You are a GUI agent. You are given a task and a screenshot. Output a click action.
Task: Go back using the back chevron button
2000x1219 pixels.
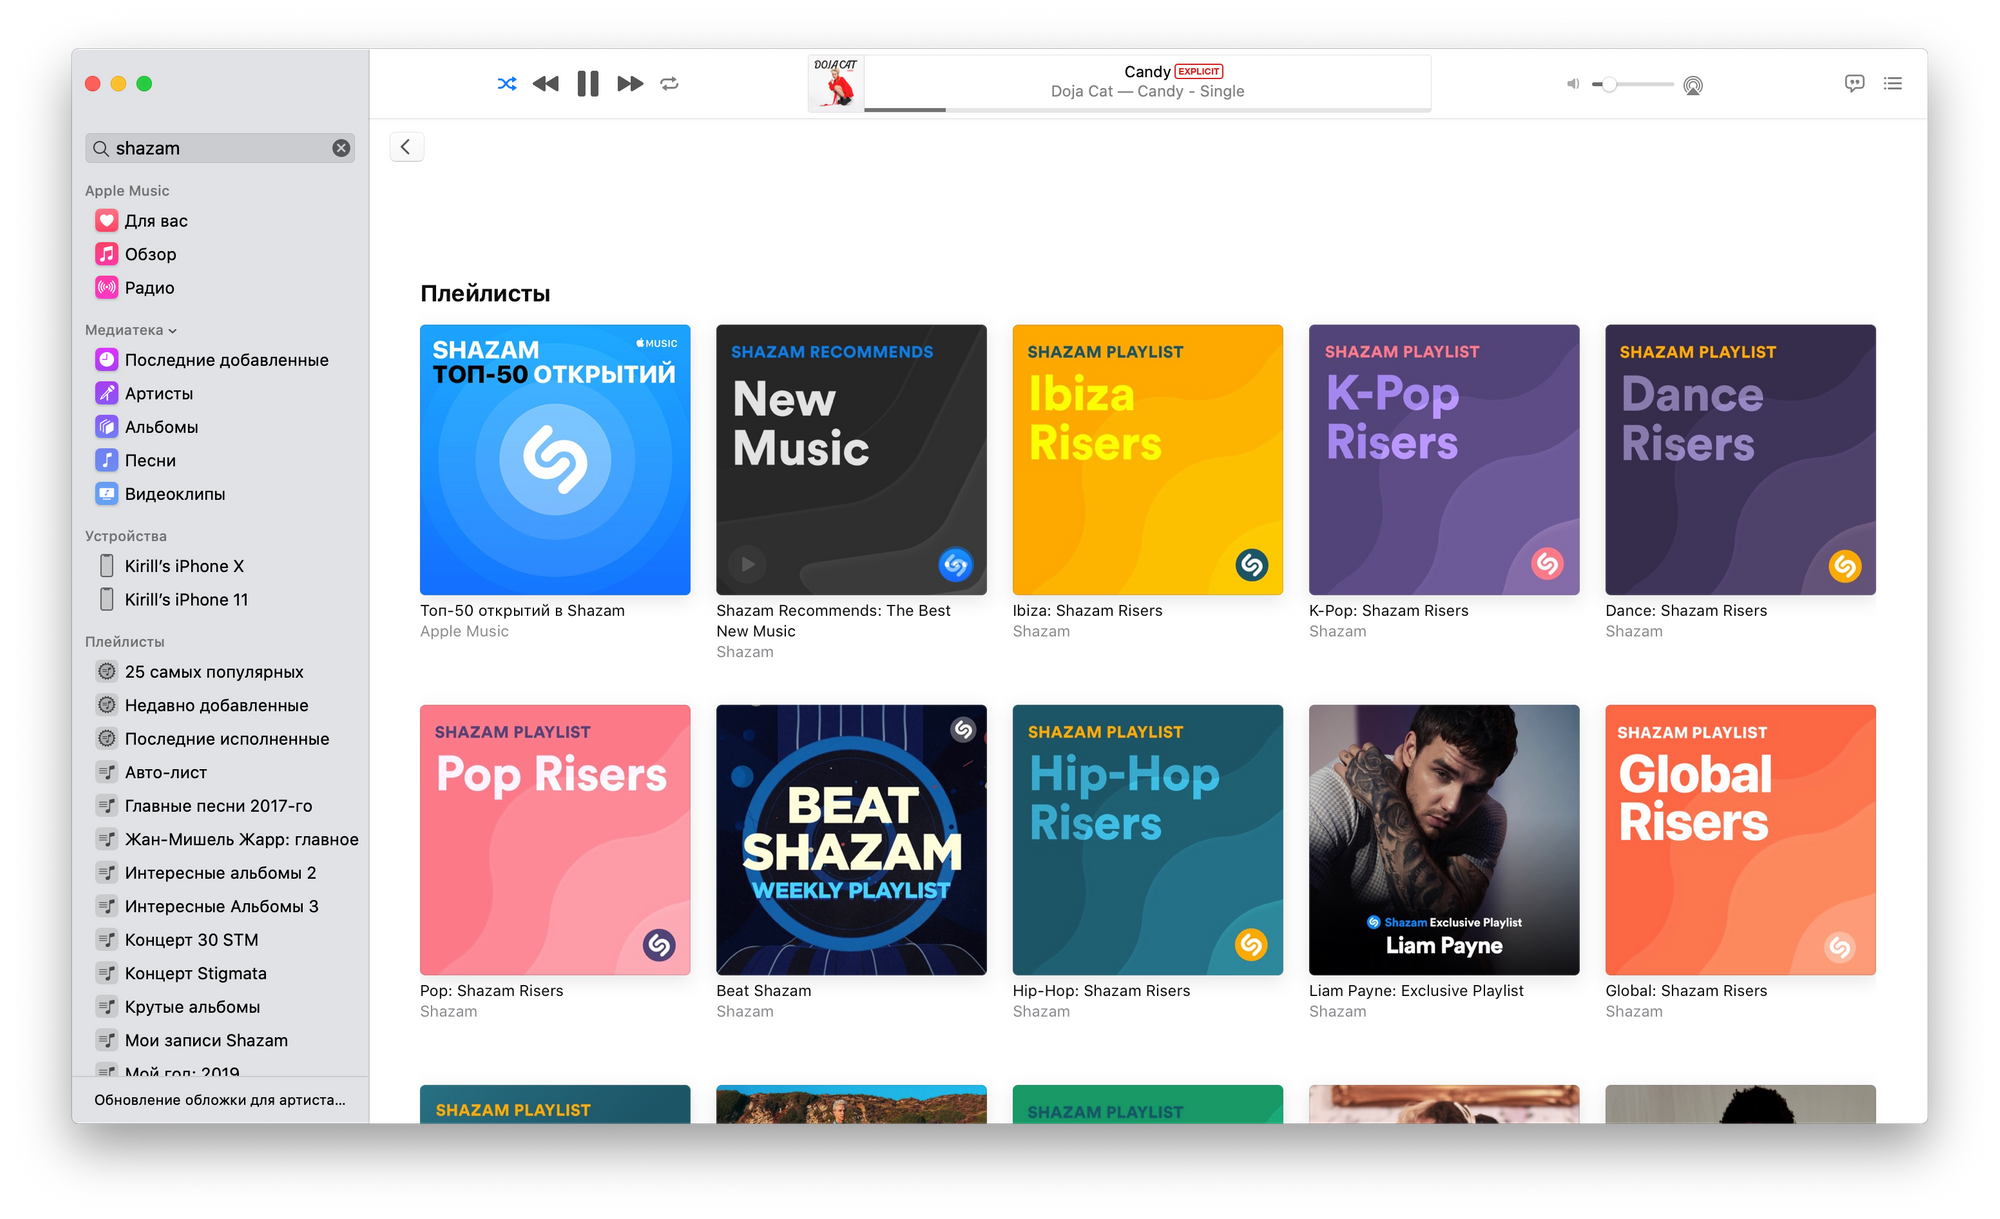click(406, 147)
